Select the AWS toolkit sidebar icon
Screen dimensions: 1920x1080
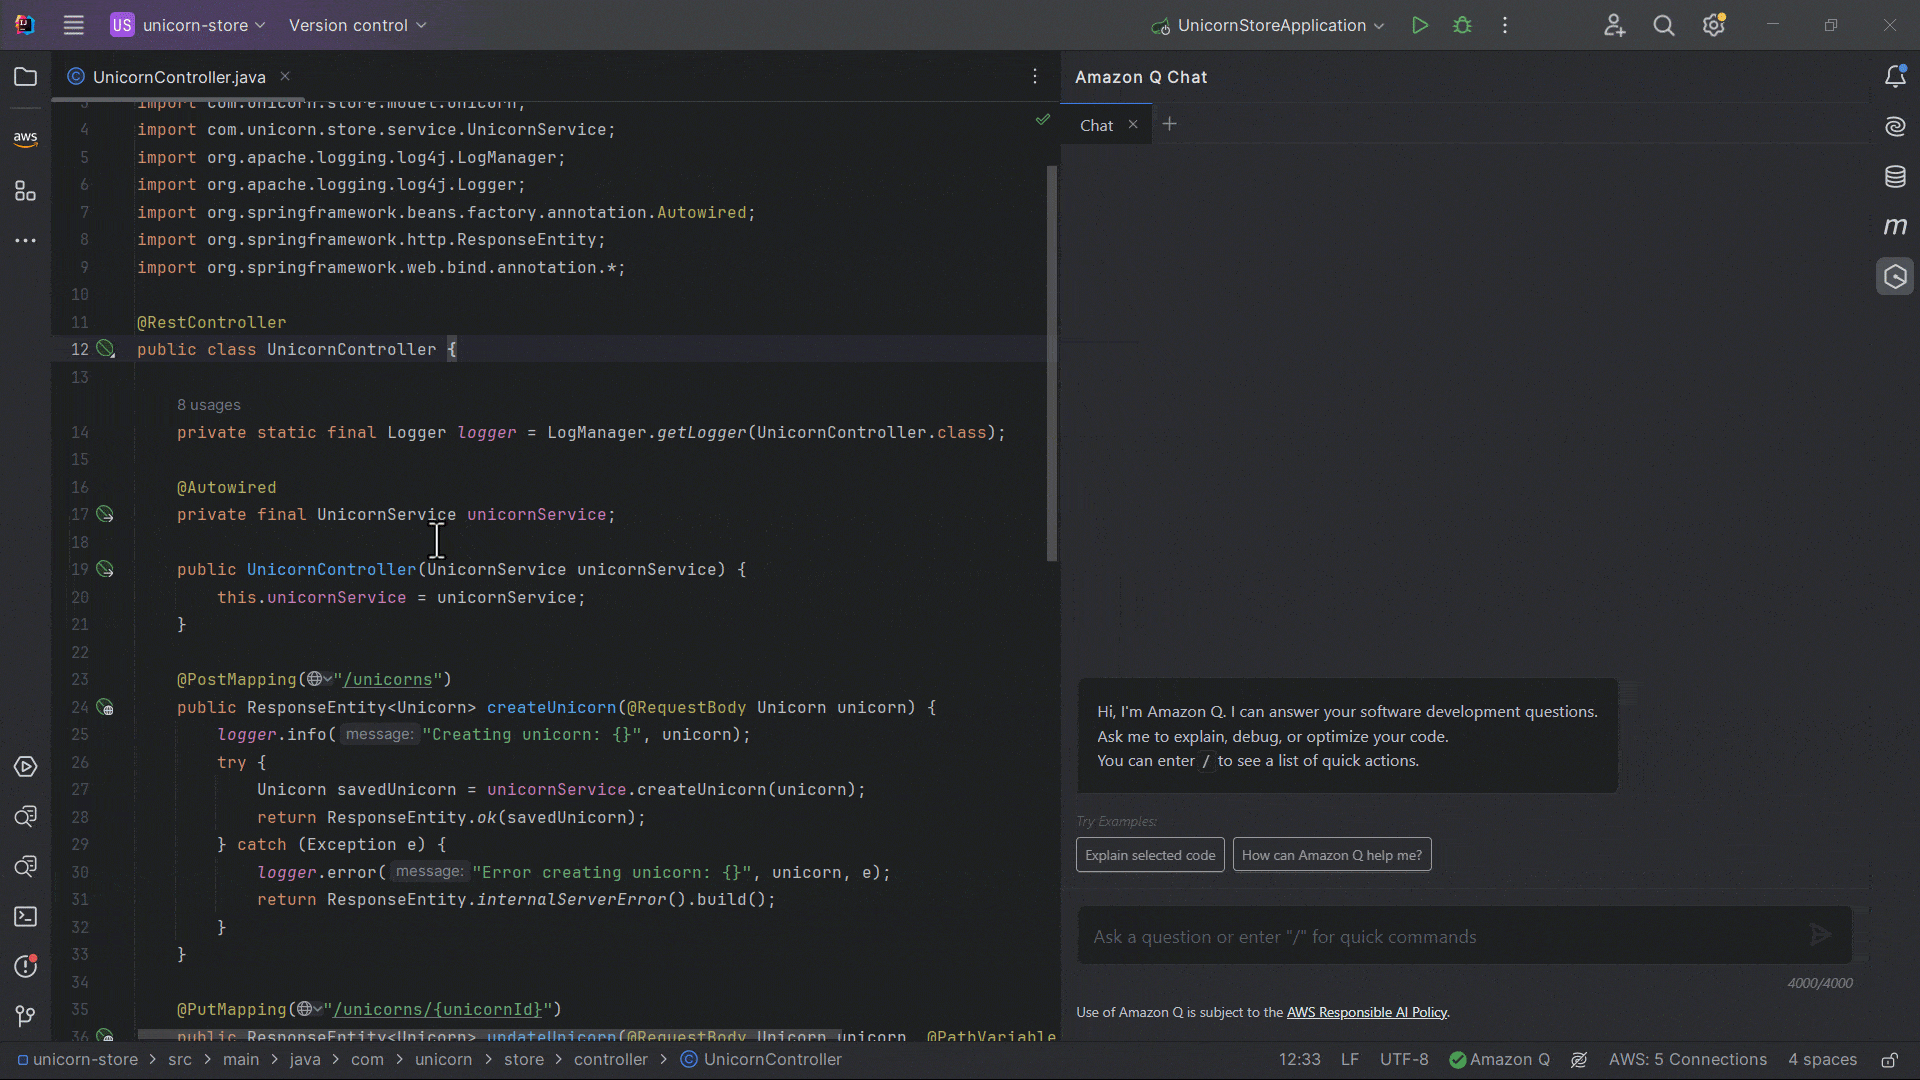[x=25, y=137]
